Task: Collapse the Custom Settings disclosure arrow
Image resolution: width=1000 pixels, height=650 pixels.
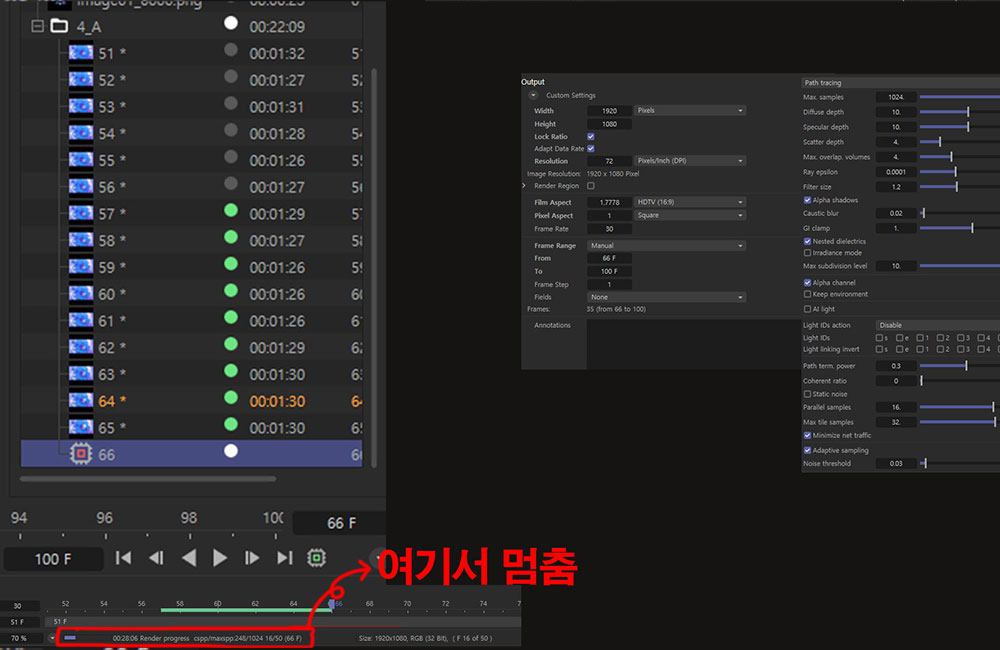Action: (533, 95)
